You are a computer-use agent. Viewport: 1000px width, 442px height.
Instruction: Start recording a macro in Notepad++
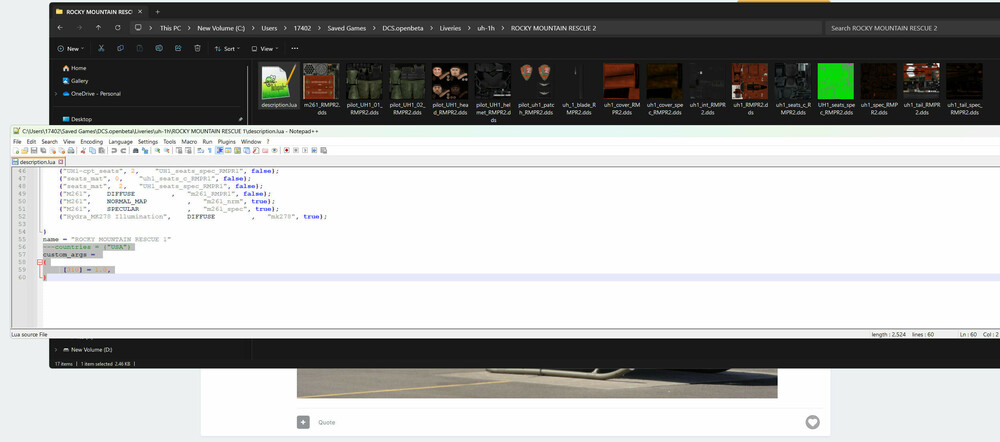click(286, 151)
